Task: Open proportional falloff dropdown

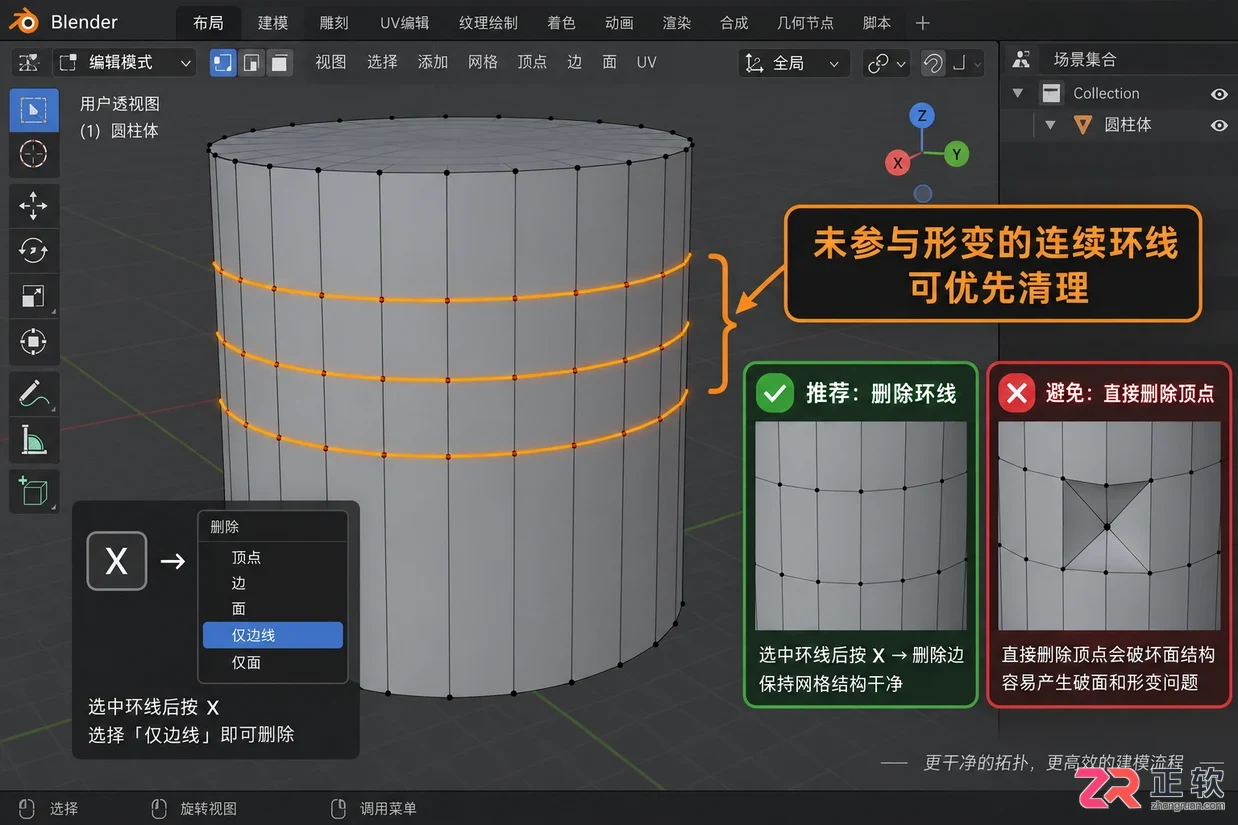Action: click(x=966, y=63)
